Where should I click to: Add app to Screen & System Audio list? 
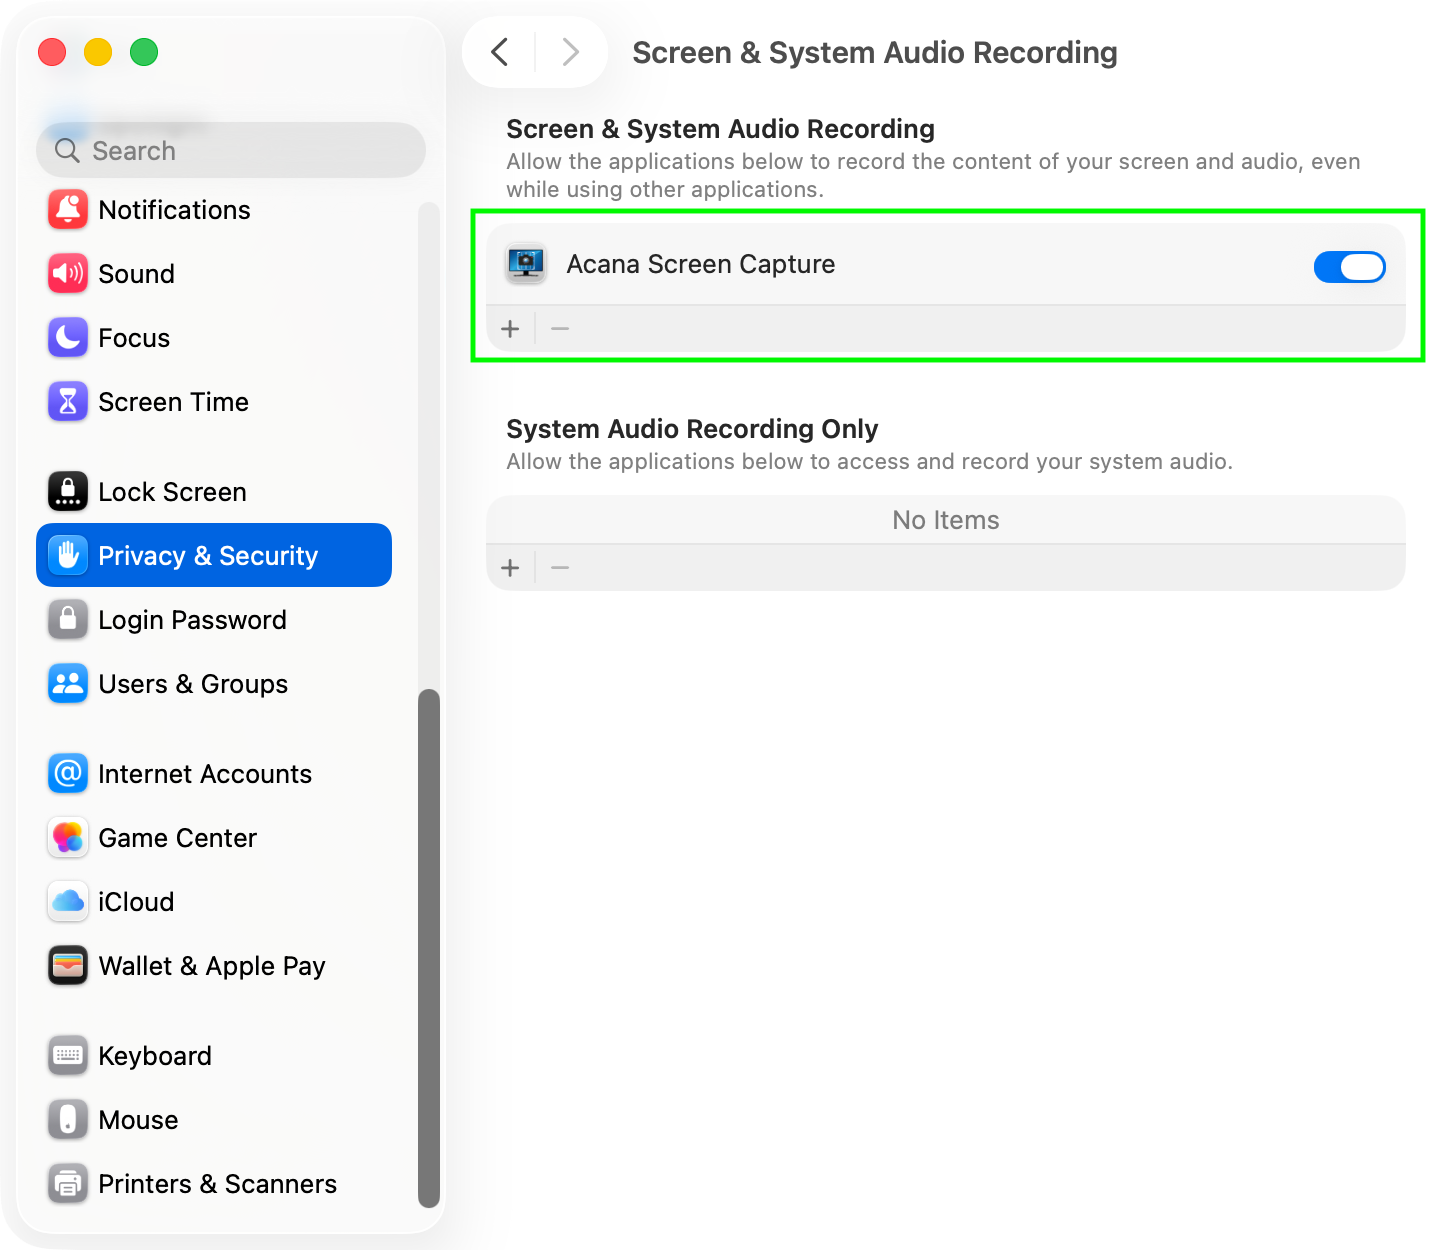510,329
